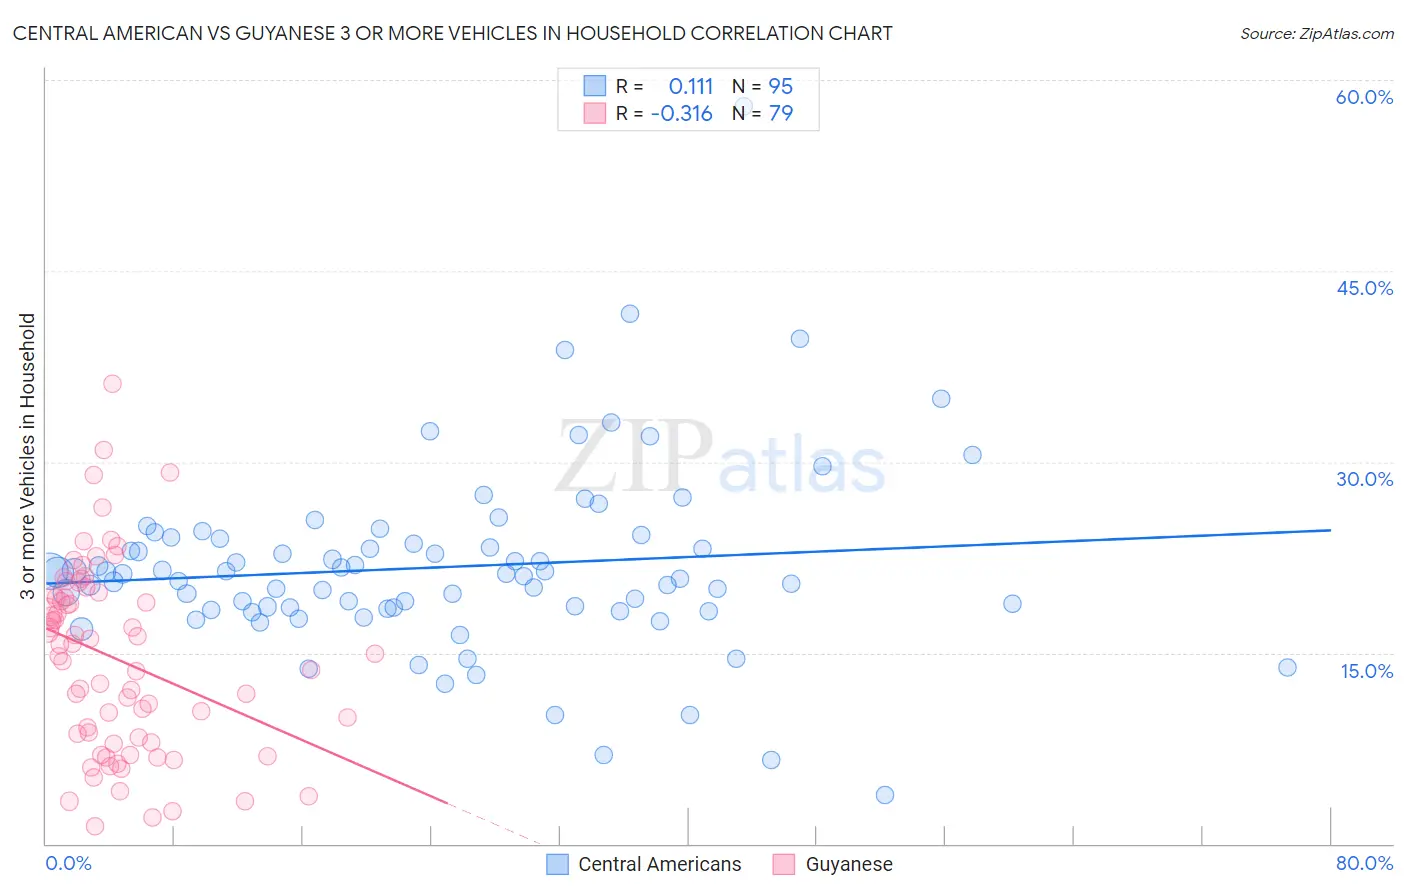Click the pink R = -0.316 stats swatch
The width and height of the screenshot is (1406, 892).
[x=595, y=113]
